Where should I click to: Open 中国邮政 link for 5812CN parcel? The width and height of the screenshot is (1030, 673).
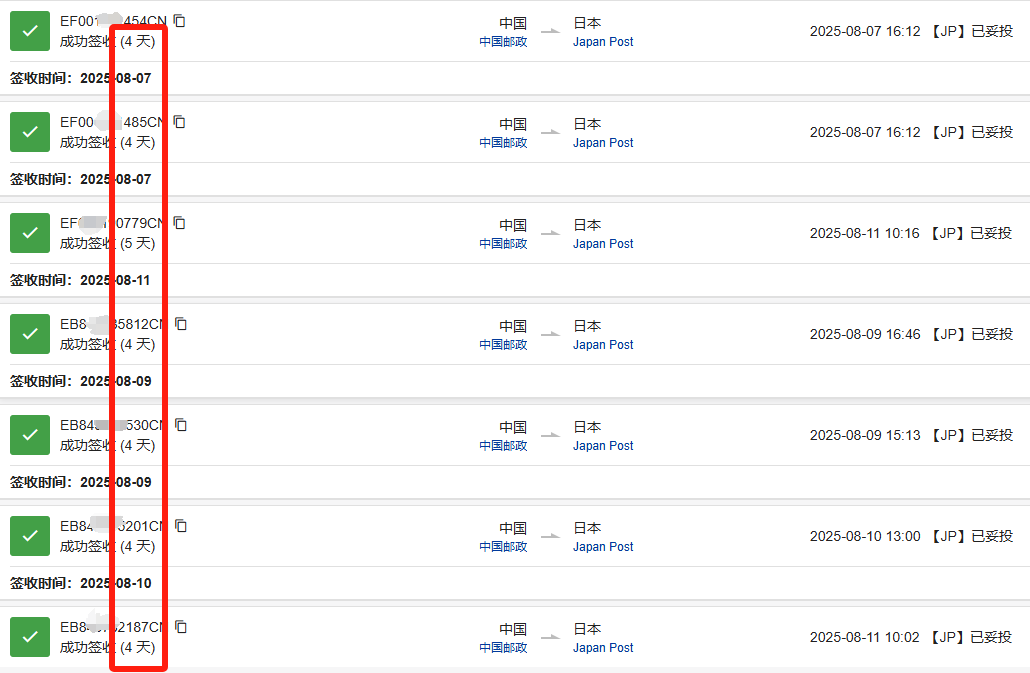coord(503,345)
